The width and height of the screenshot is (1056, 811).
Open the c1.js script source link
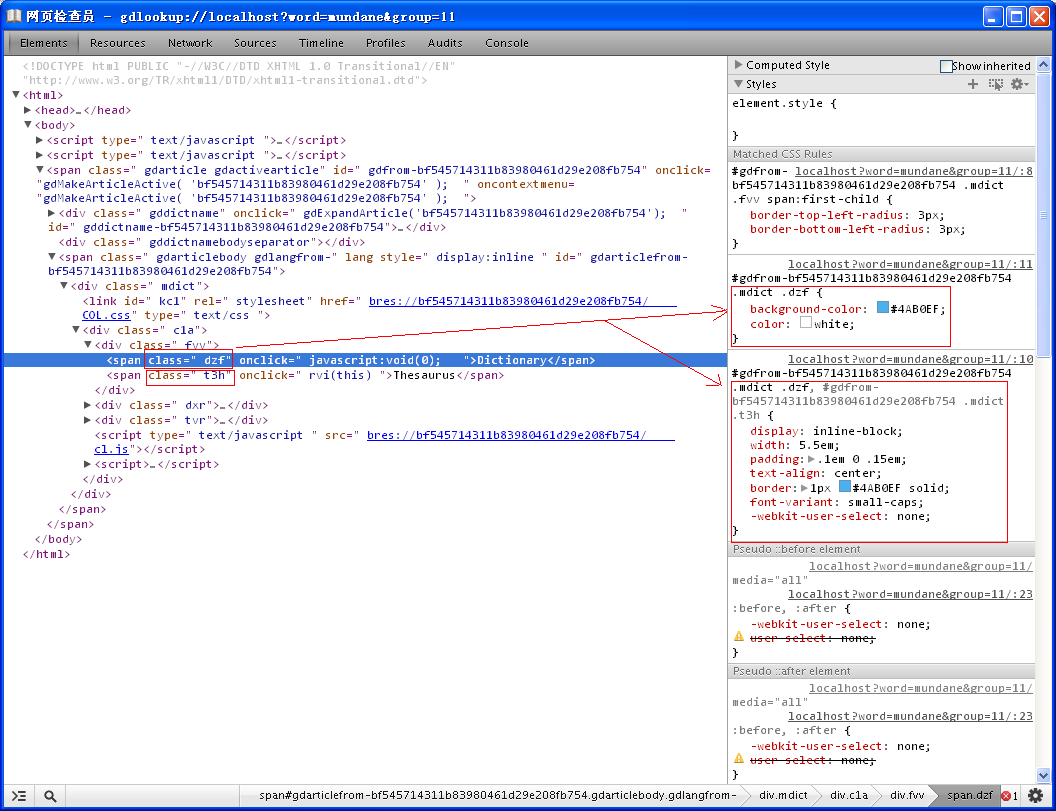[x=111, y=449]
